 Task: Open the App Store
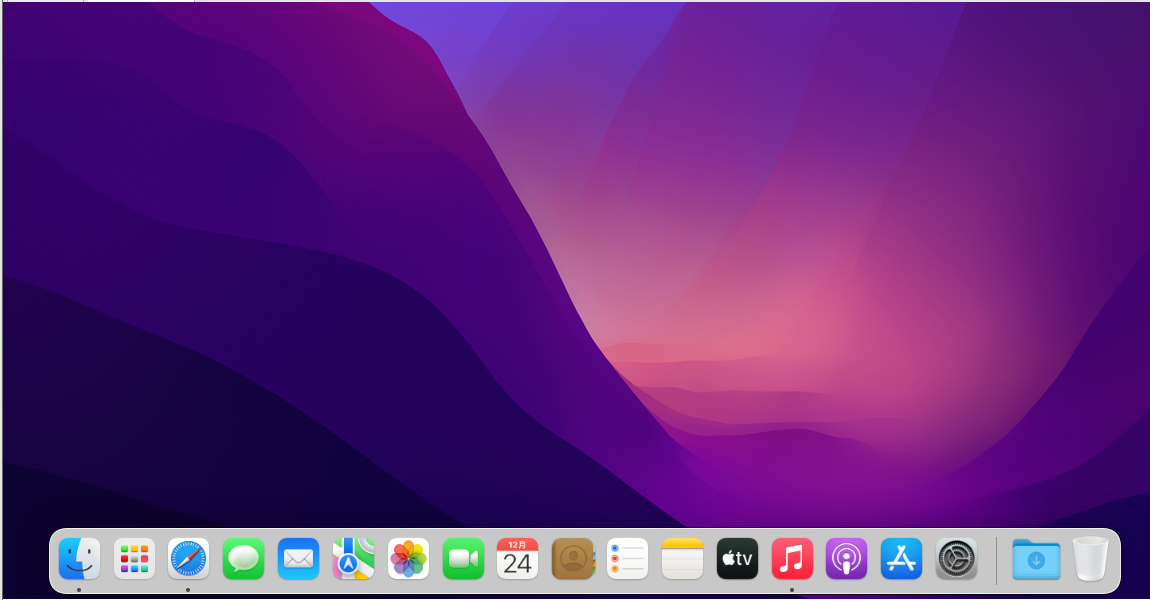tap(901, 559)
